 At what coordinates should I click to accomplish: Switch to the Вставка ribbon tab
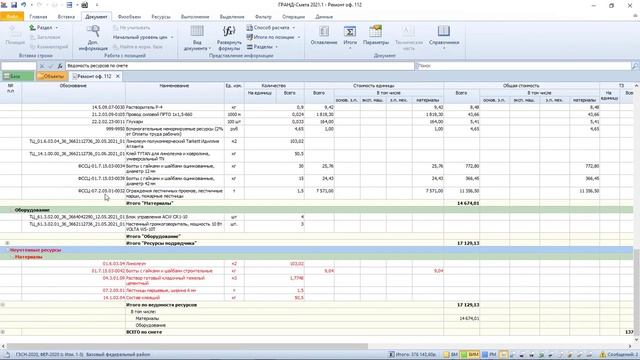[66, 17]
